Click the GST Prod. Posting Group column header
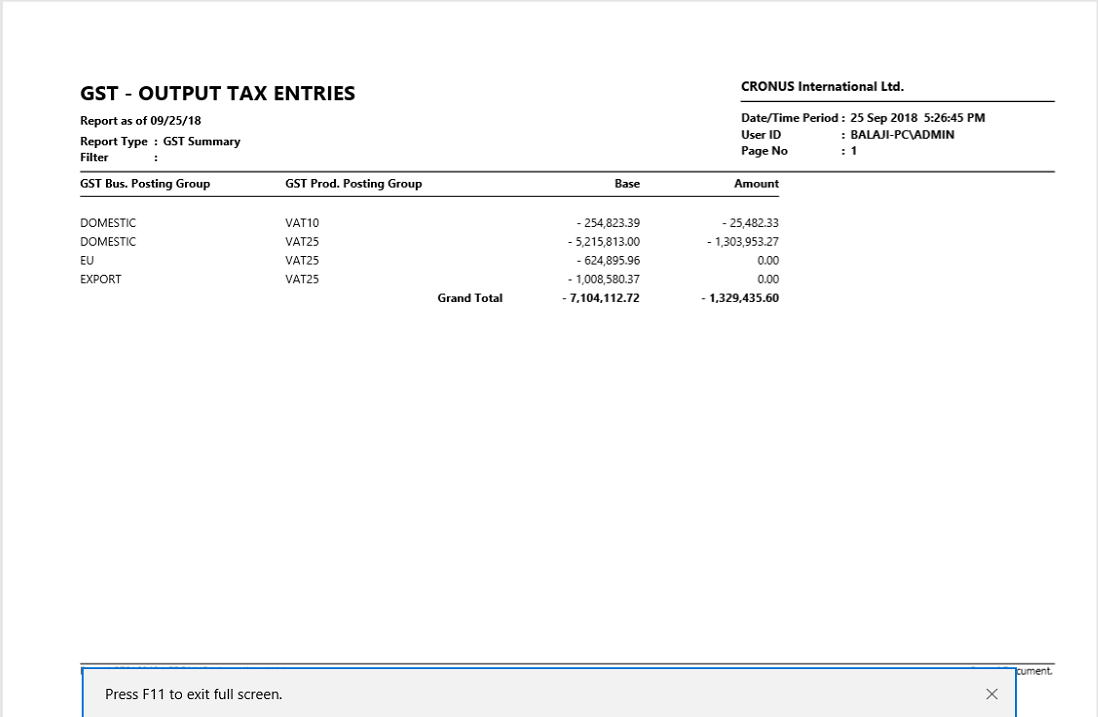 pyautogui.click(x=354, y=183)
